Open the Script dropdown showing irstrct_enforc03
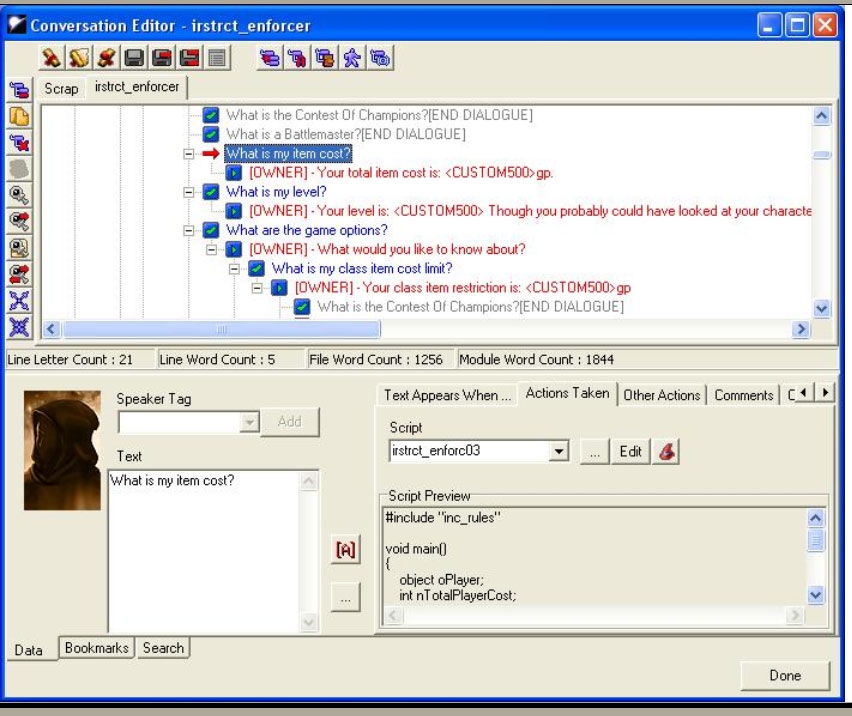The height and width of the screenshot is (716, 852). point(560,451)
